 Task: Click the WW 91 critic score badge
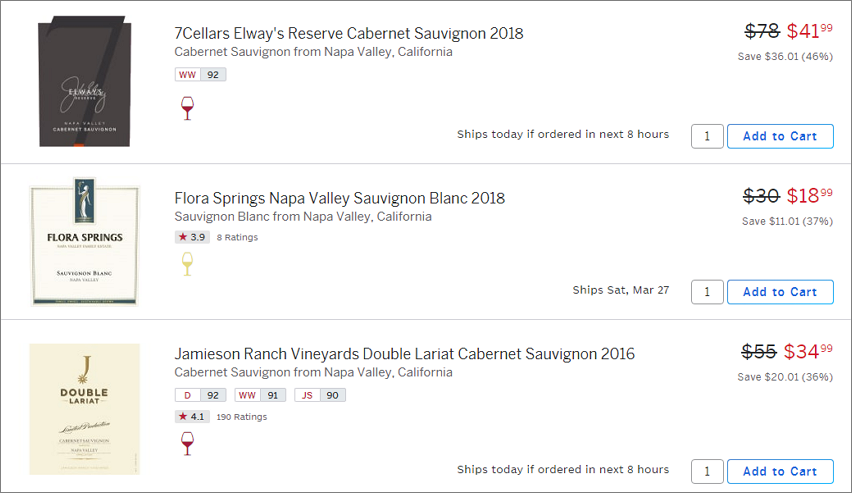[260, 395]
